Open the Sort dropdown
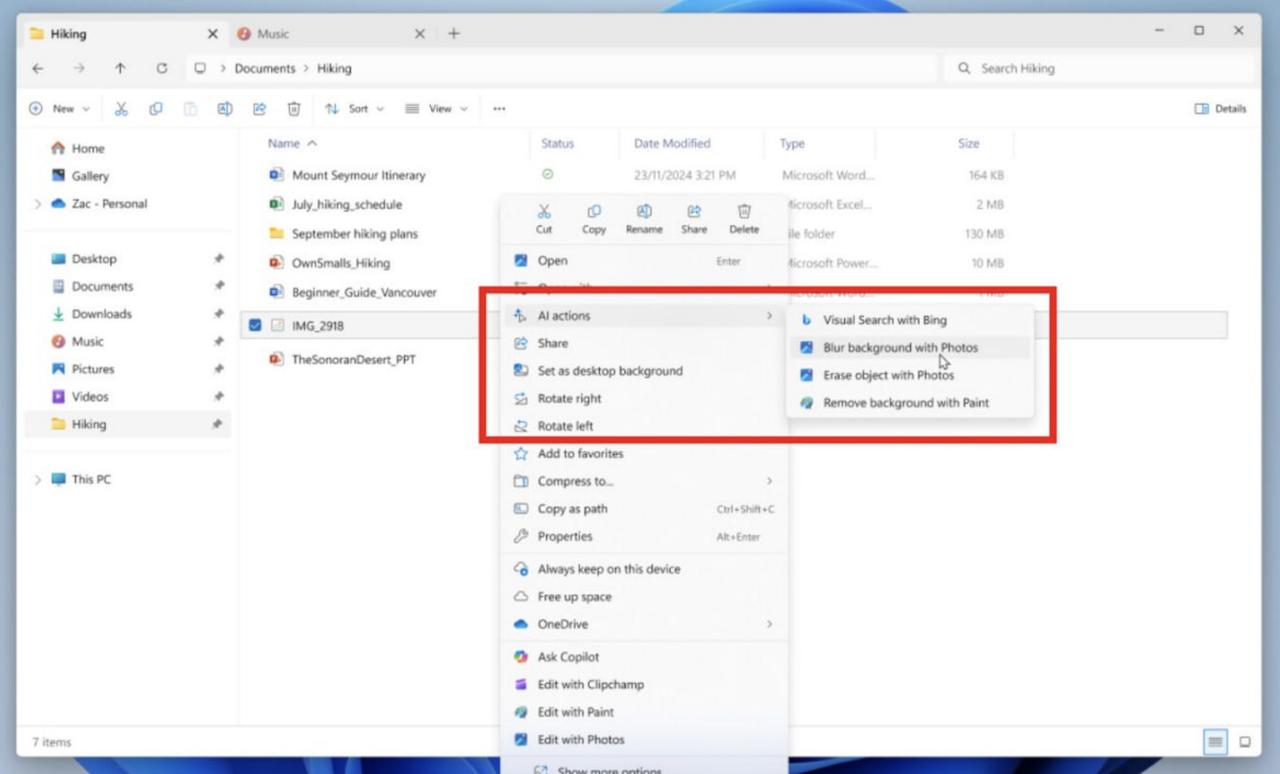 (355, 109)
